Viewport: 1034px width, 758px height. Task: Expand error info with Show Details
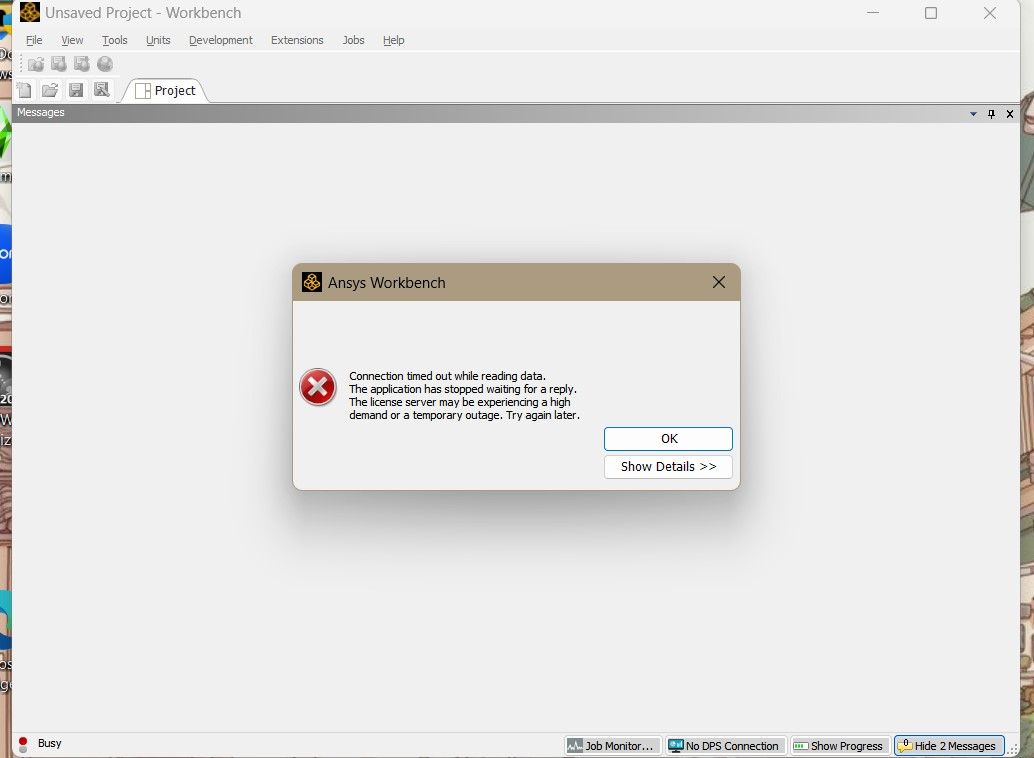668,466
